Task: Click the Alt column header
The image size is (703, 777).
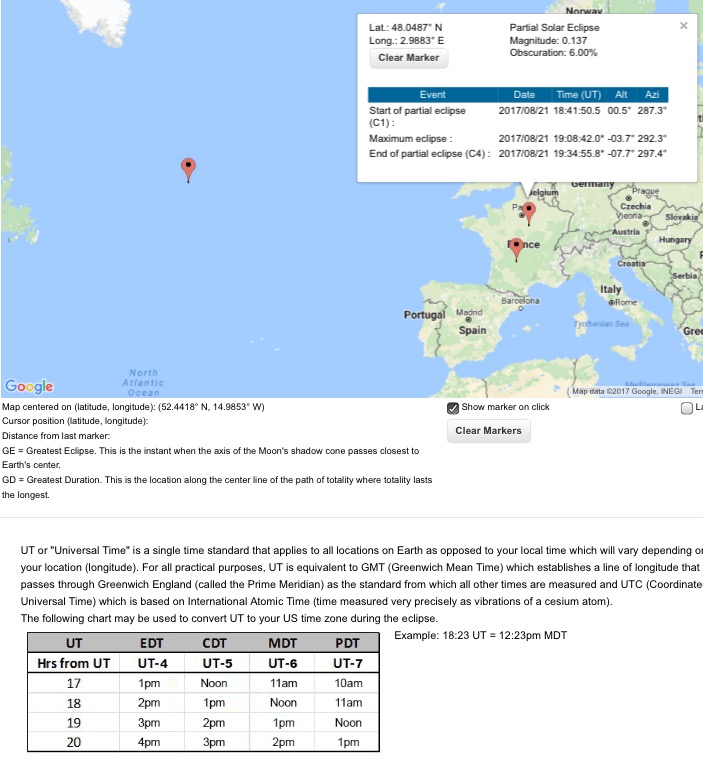Action: pos(621,95)
